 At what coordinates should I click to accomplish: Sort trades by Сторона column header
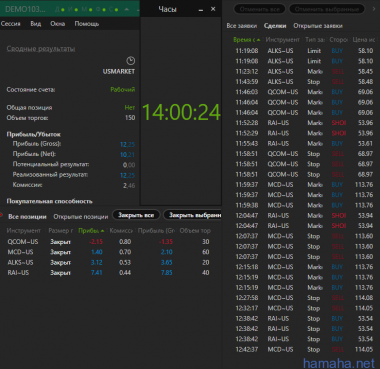339,40
